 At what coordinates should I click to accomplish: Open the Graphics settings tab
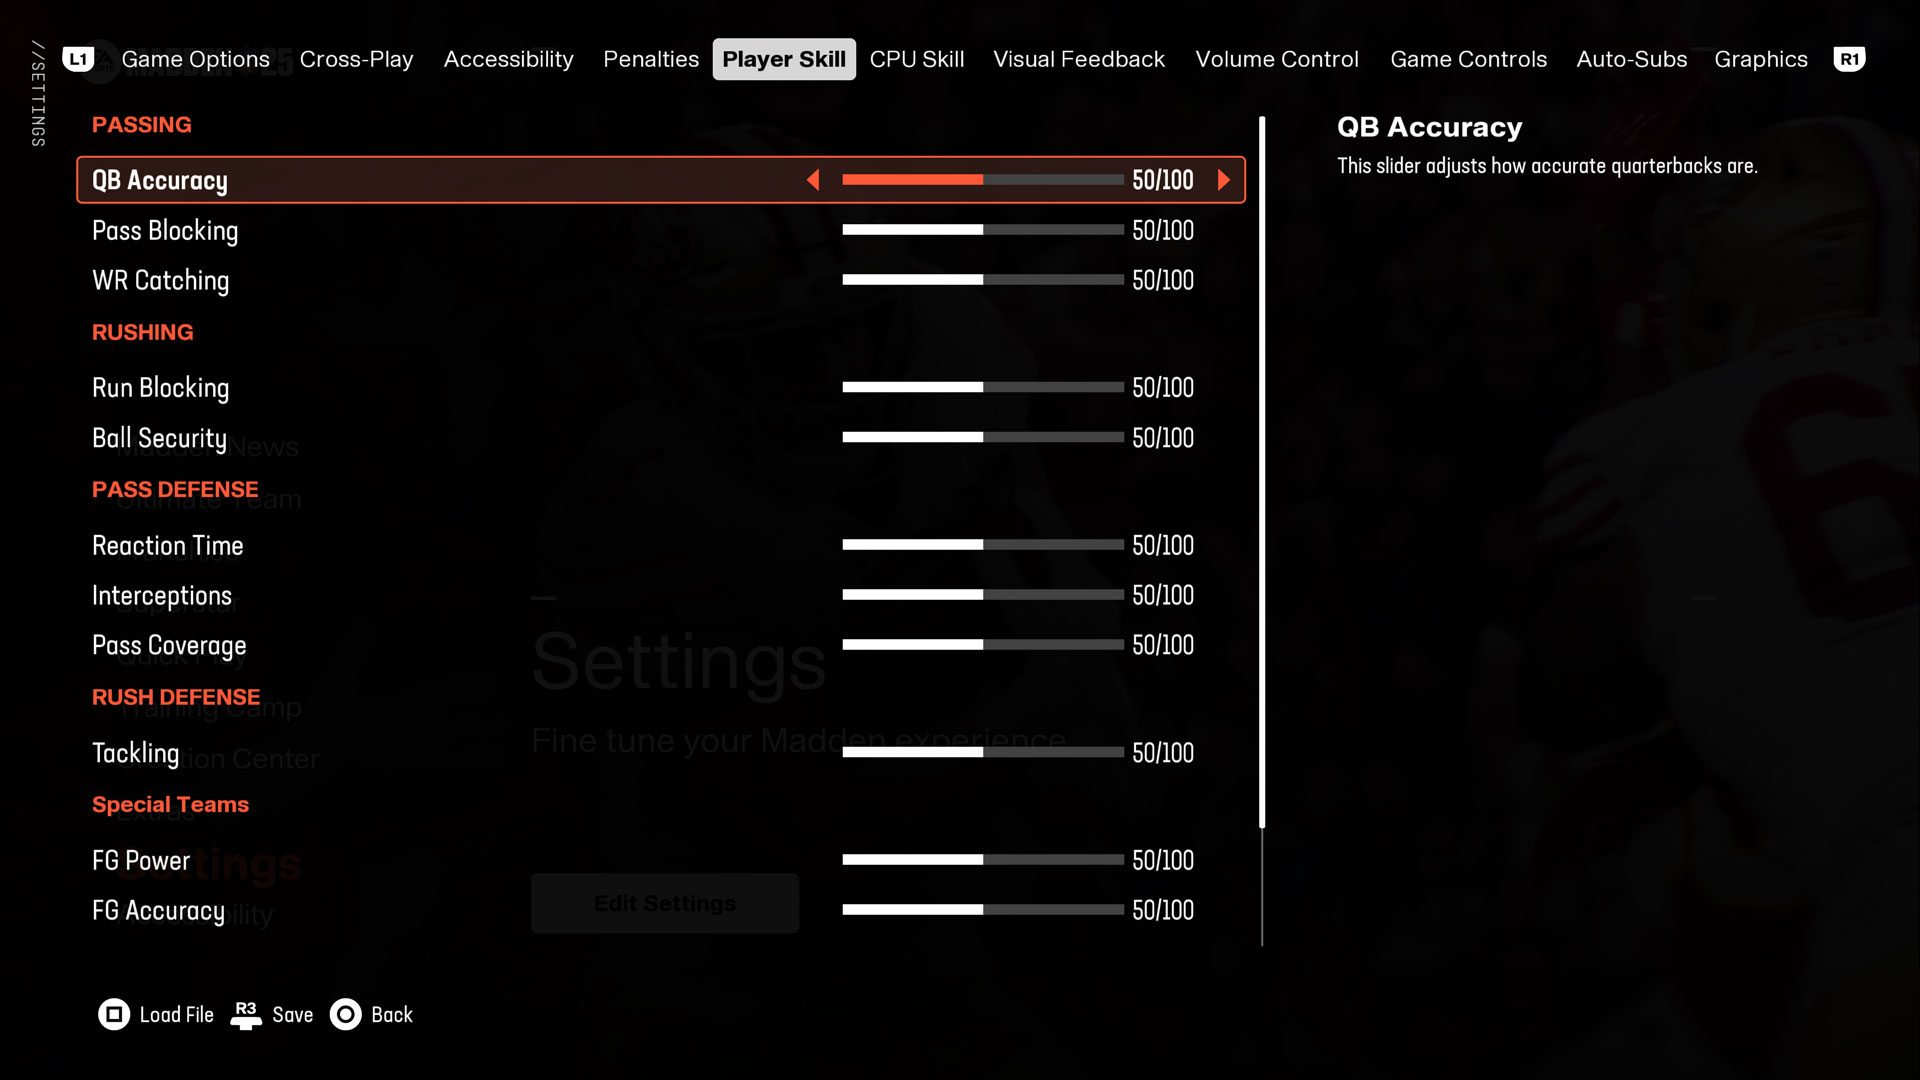[x=1760, y=58]
